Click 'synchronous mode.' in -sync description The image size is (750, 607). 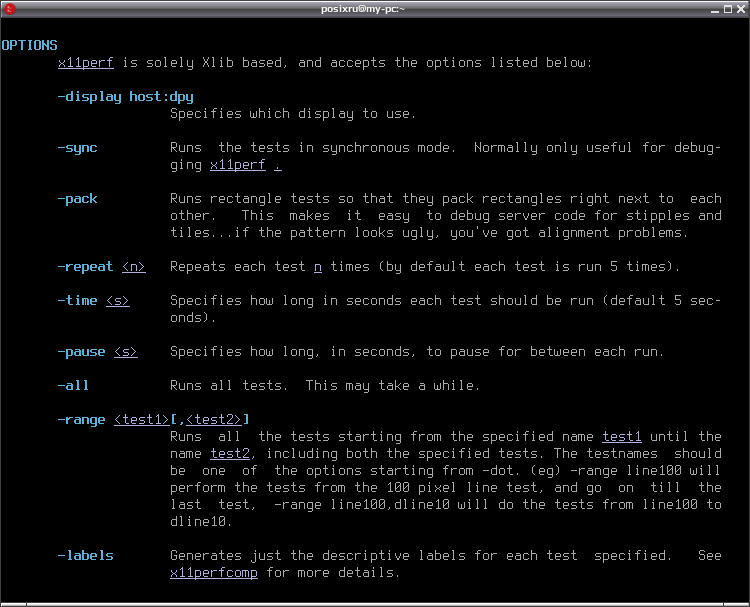pos(388,148)
